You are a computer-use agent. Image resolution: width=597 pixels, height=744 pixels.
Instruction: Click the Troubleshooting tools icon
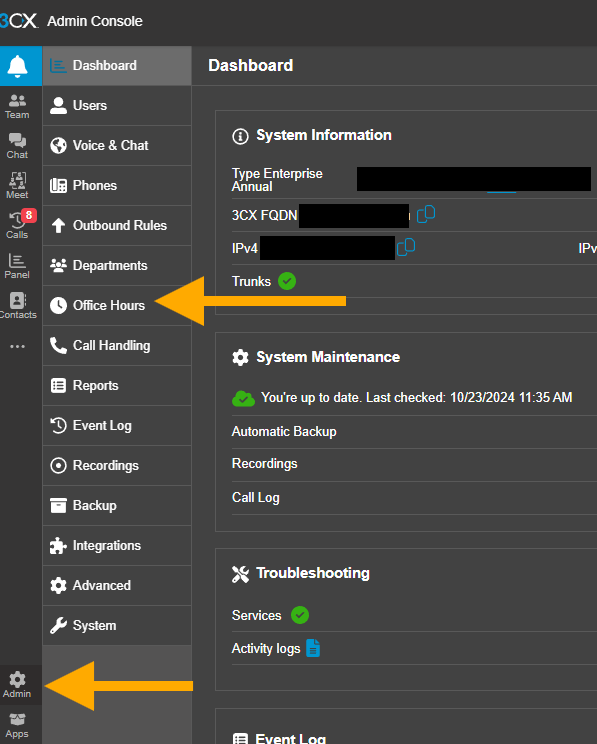(x=241, y=574)
